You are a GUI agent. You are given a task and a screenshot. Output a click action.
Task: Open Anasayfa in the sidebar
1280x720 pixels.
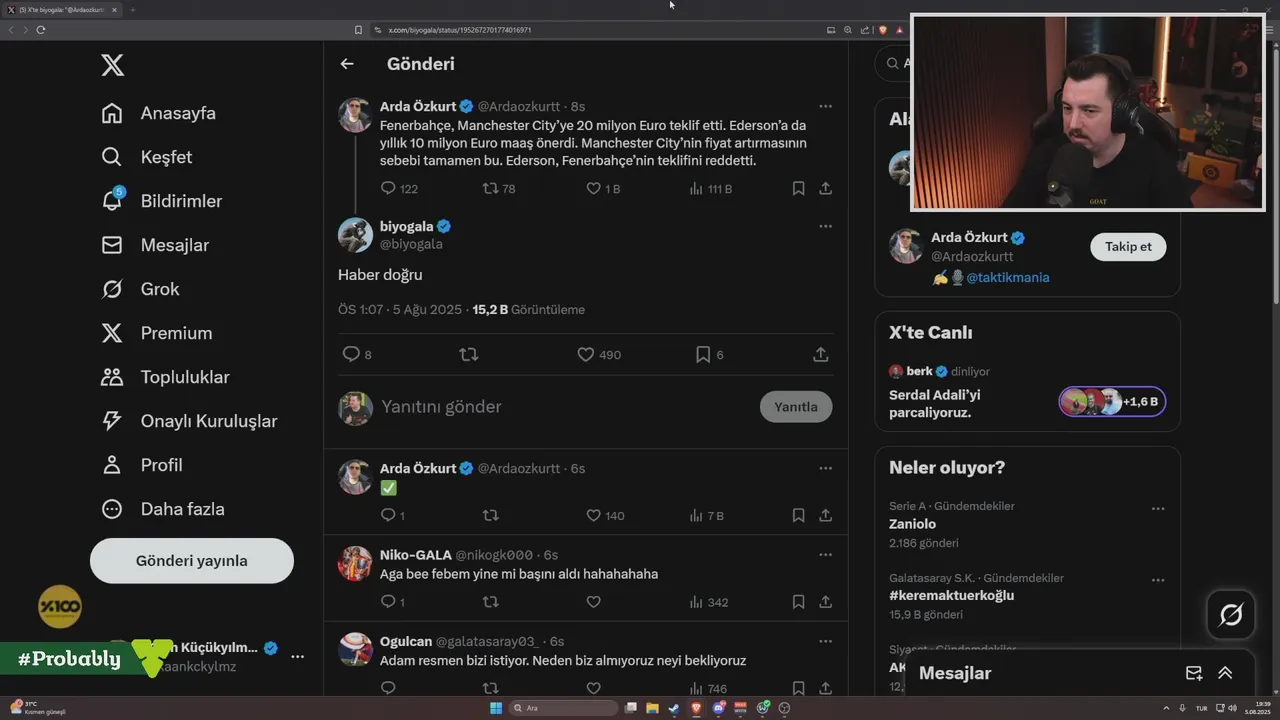click(159, 113)
